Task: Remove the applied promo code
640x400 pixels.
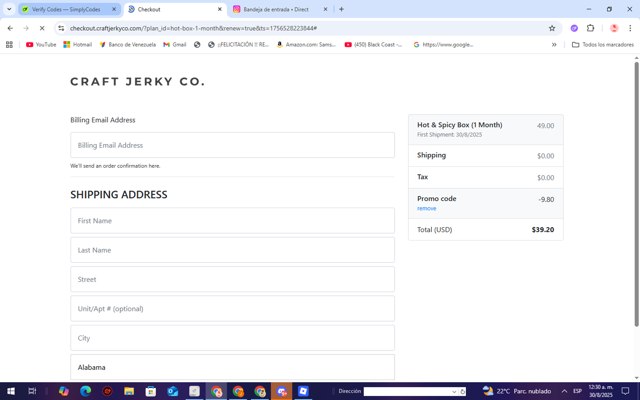Action: click(427, 208)
